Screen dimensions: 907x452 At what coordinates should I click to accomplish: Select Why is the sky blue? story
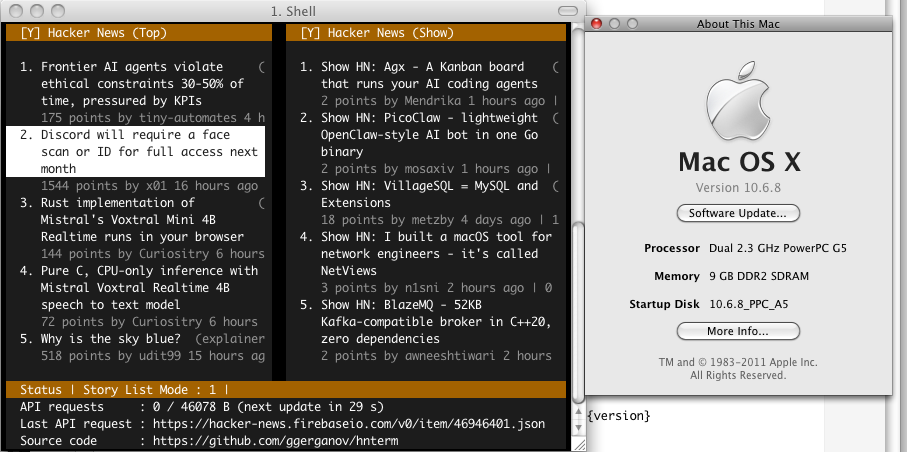[142, 339]
